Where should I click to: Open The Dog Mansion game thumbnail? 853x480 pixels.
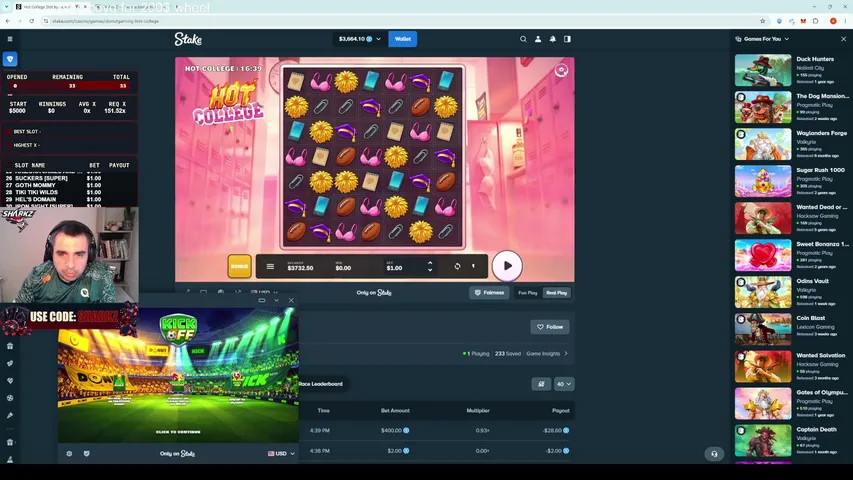click(x=763, y=107)
